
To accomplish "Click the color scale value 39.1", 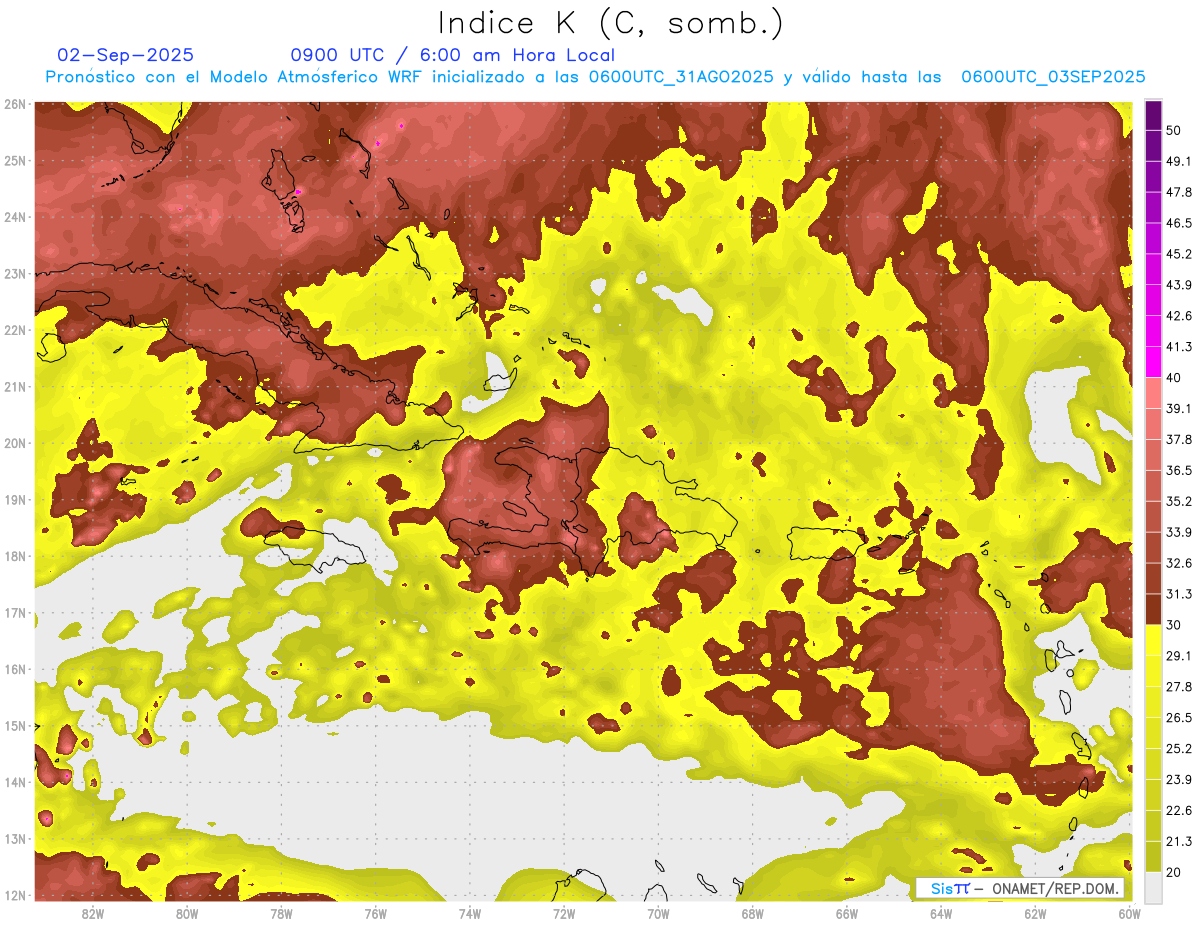I will 1178,408.
